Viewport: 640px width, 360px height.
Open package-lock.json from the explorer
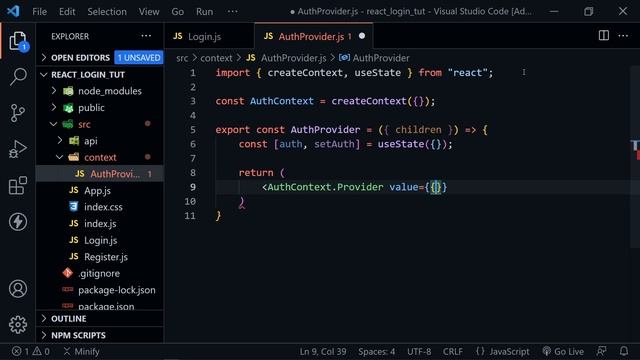click(x=116, y=290)
